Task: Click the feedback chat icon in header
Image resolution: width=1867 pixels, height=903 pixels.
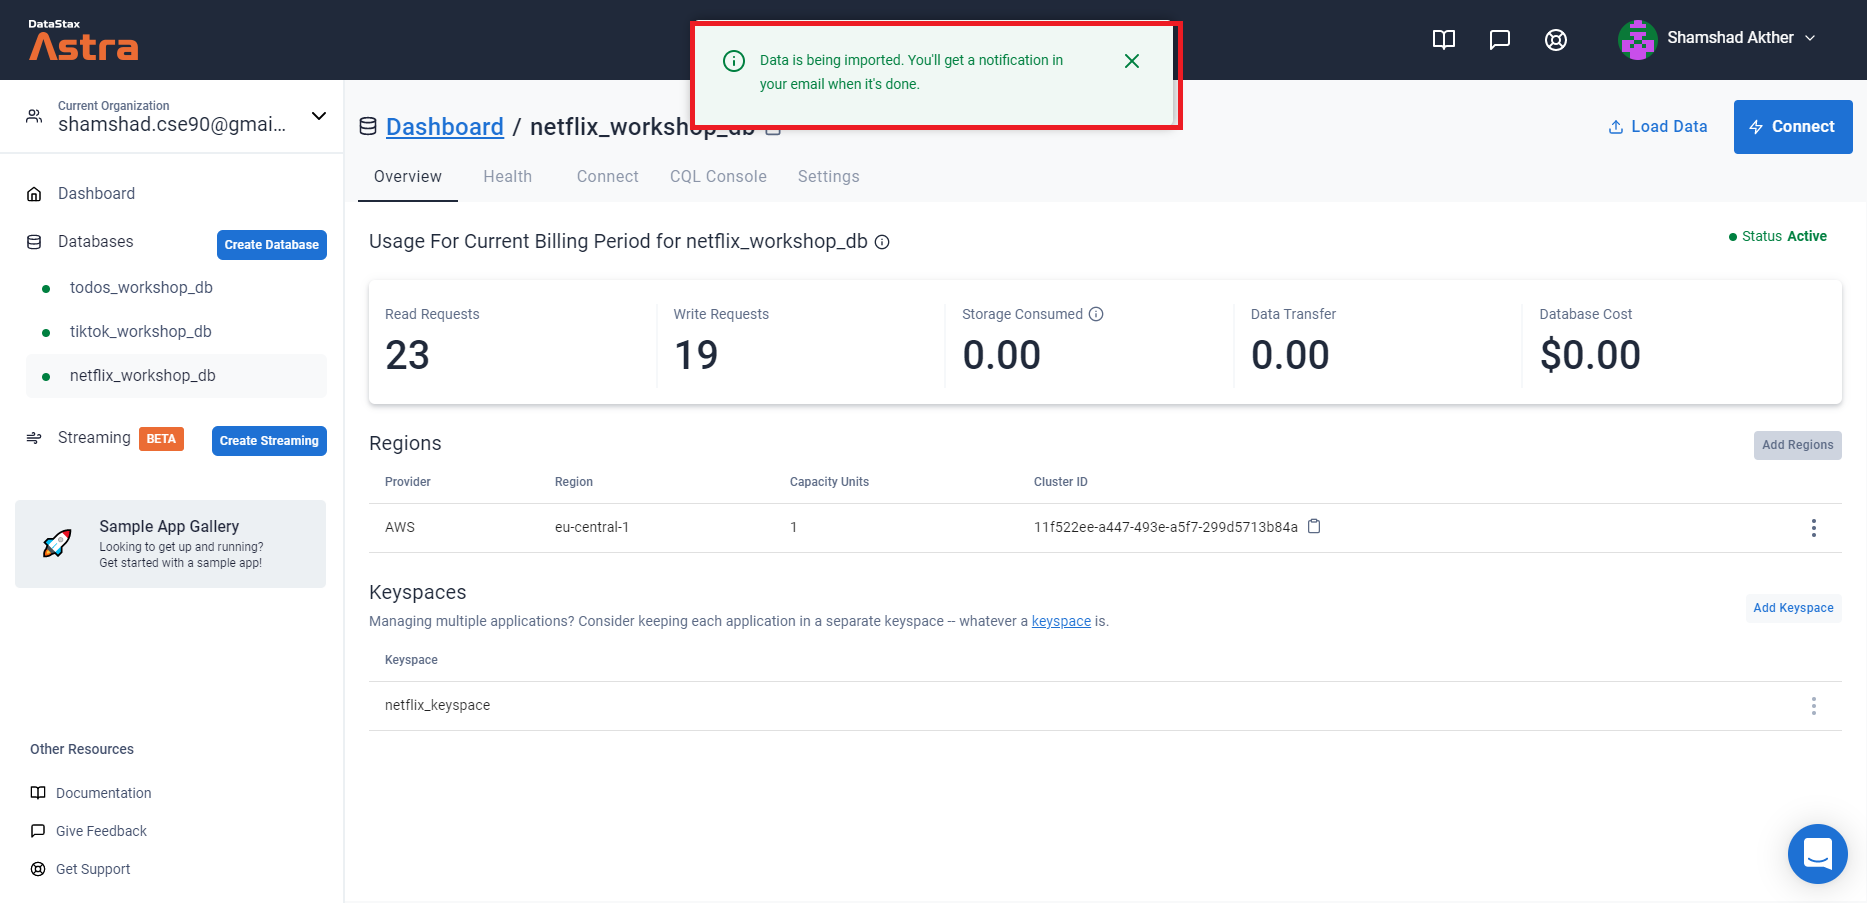Action: point(1499,40)
